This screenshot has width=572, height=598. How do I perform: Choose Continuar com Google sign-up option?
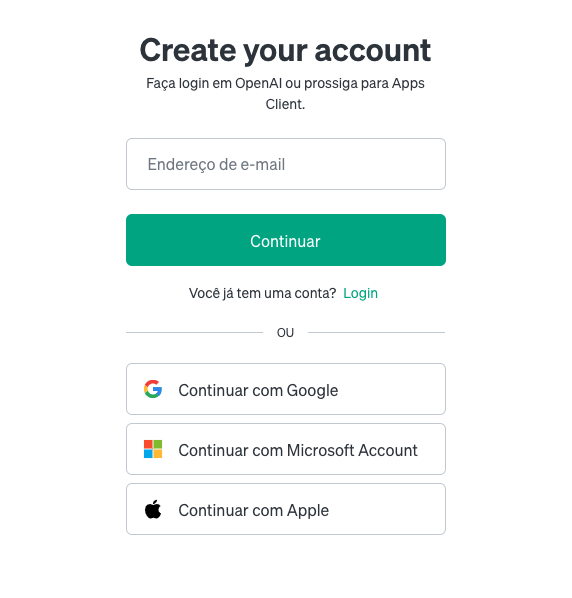point(286,389)
